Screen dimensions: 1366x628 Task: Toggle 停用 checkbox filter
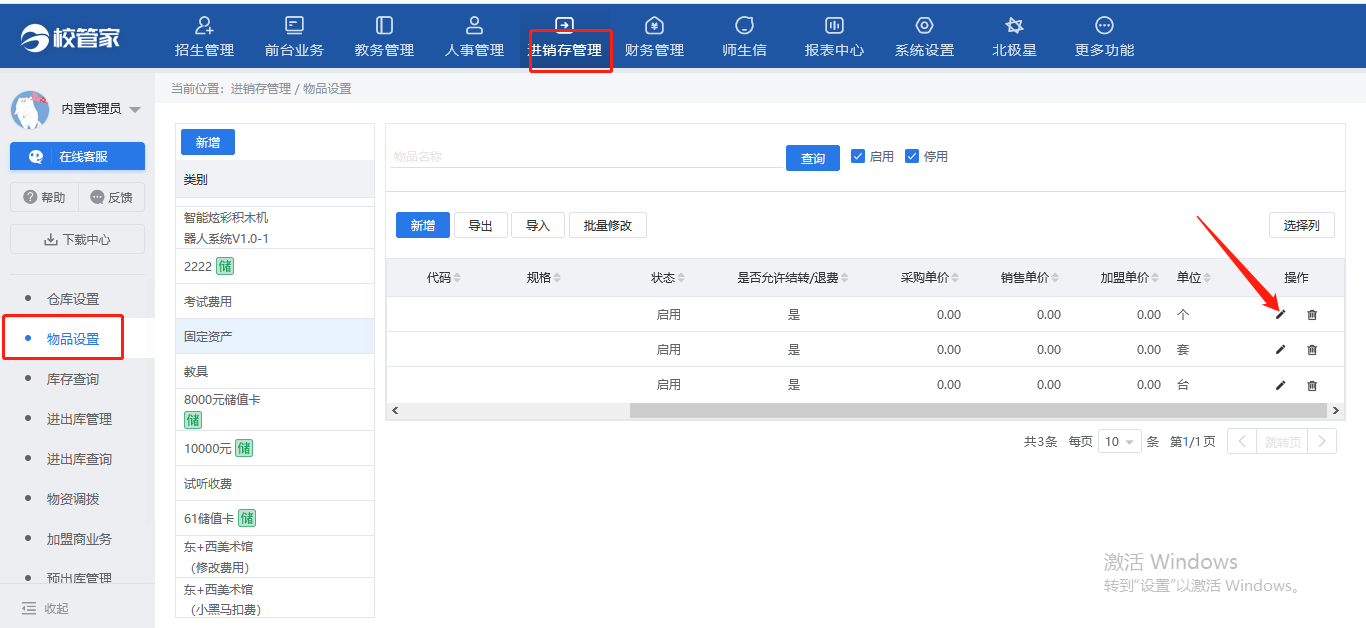click(912, 156)
